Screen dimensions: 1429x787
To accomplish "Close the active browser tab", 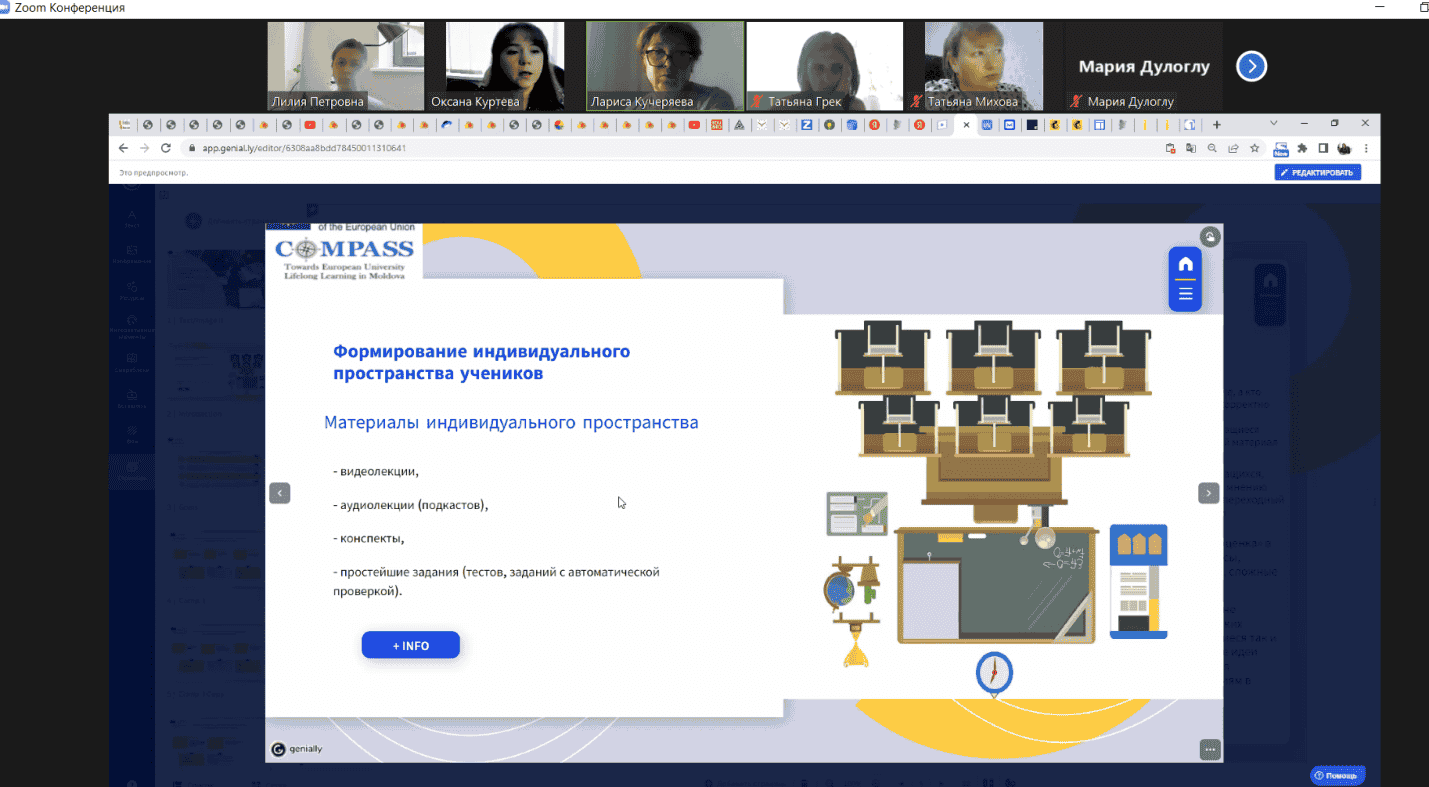I will (x=966, y=125).
